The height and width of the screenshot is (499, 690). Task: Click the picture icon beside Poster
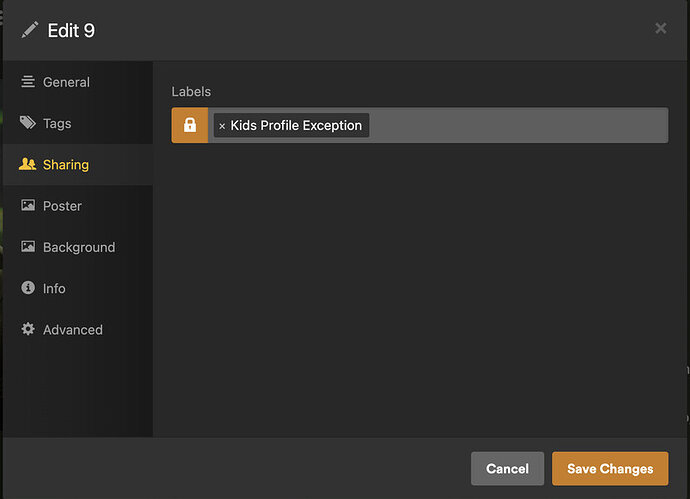tap(28, 206)
